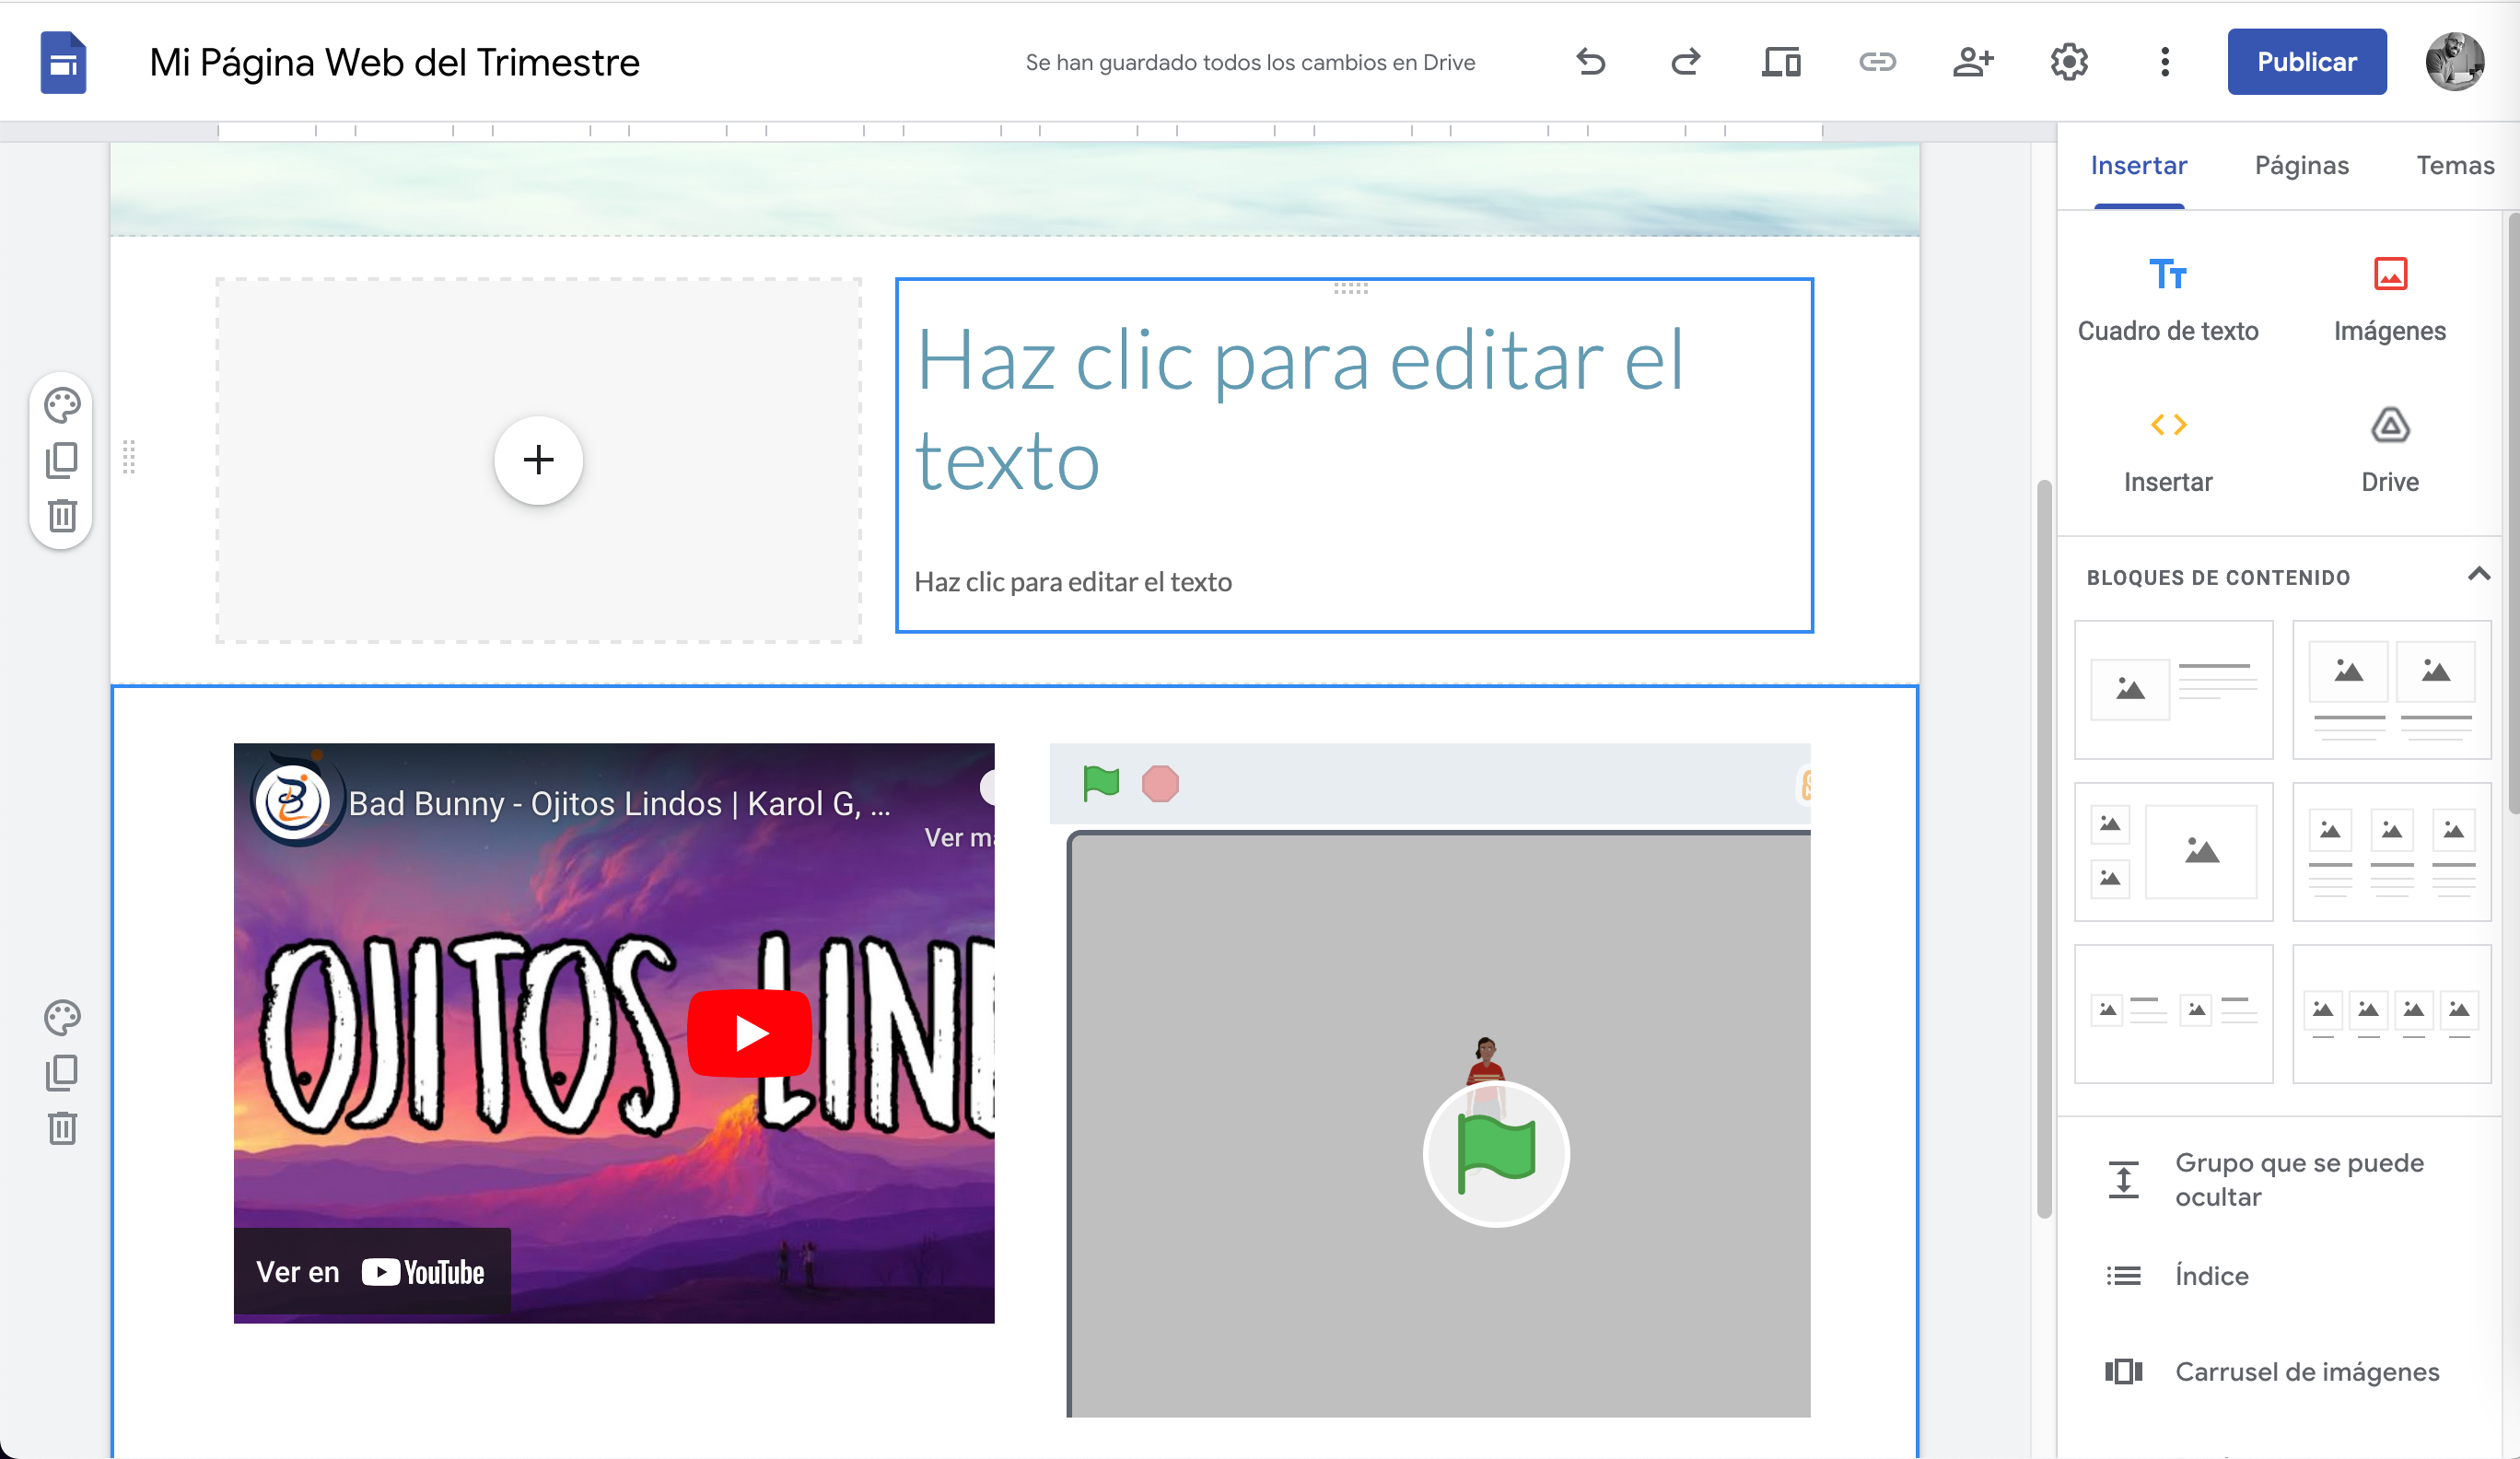Open the device preview icon
Image resolution: width=2520 pixels, height=1459 pixels.
click(1781, 61)
